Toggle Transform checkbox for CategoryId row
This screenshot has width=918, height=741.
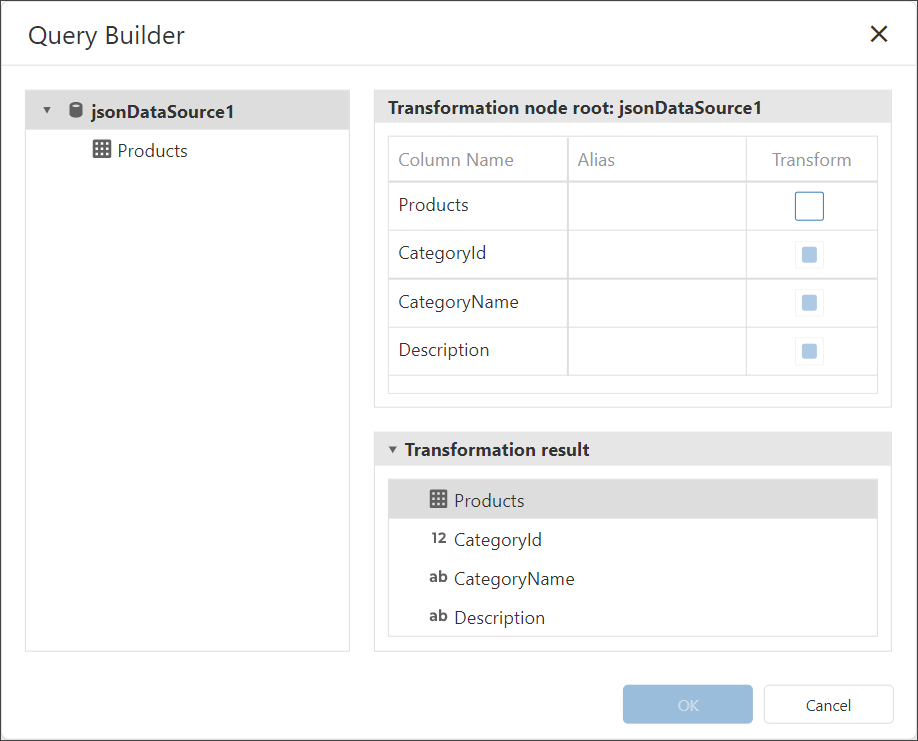809,254
